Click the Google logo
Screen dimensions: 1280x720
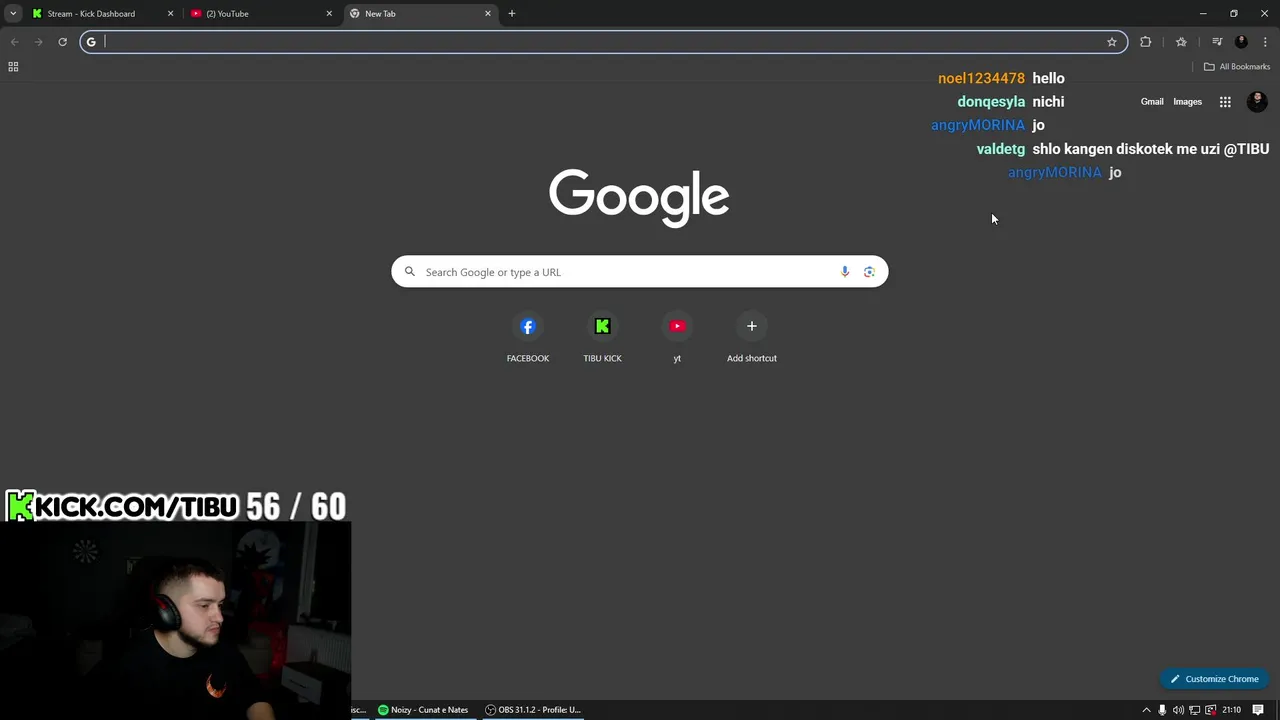click(x=639, y=197)
